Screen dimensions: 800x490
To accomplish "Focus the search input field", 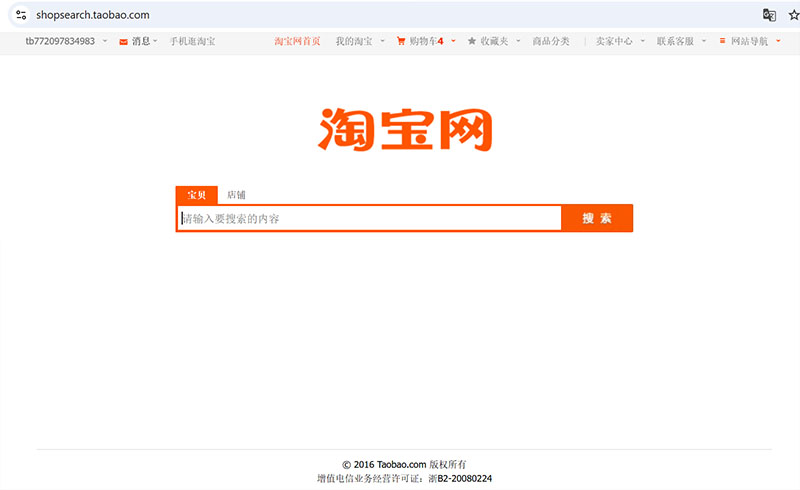I will click(369, 218).
